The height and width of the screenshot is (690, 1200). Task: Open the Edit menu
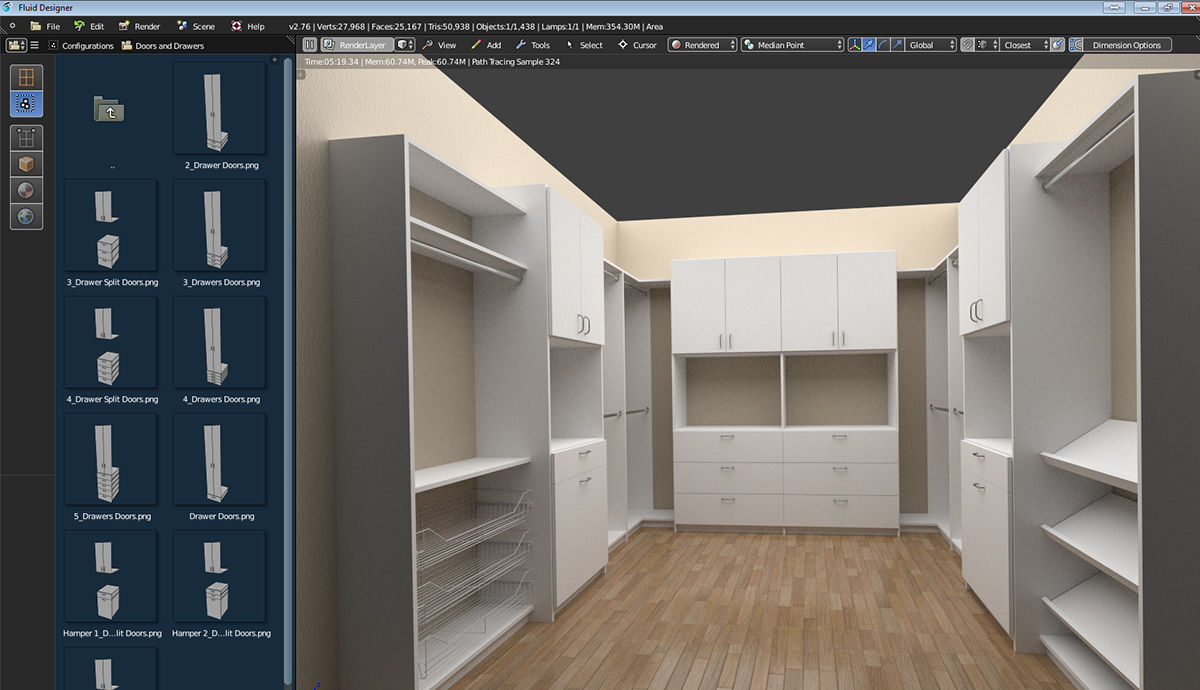click(x=89, y=26)
